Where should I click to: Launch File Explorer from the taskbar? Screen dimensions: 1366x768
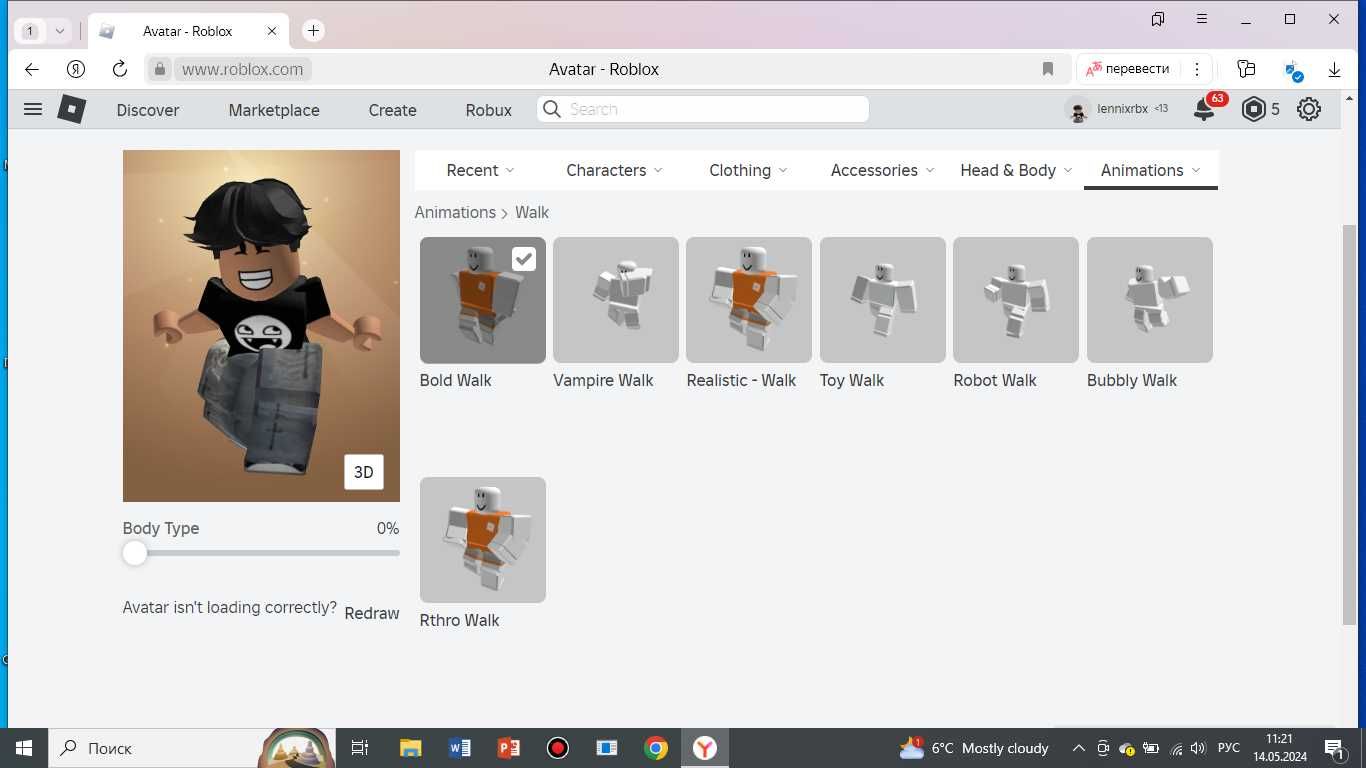point(410,748)
